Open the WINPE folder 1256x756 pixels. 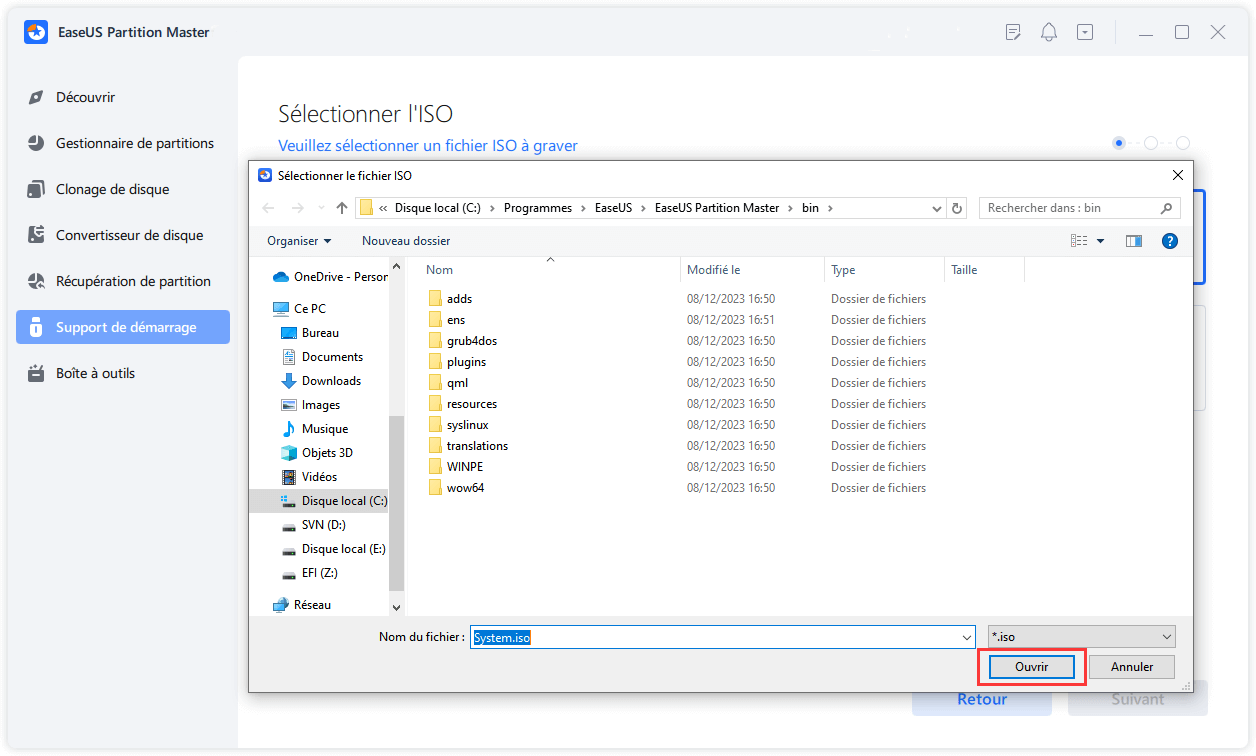coord(465,467)
